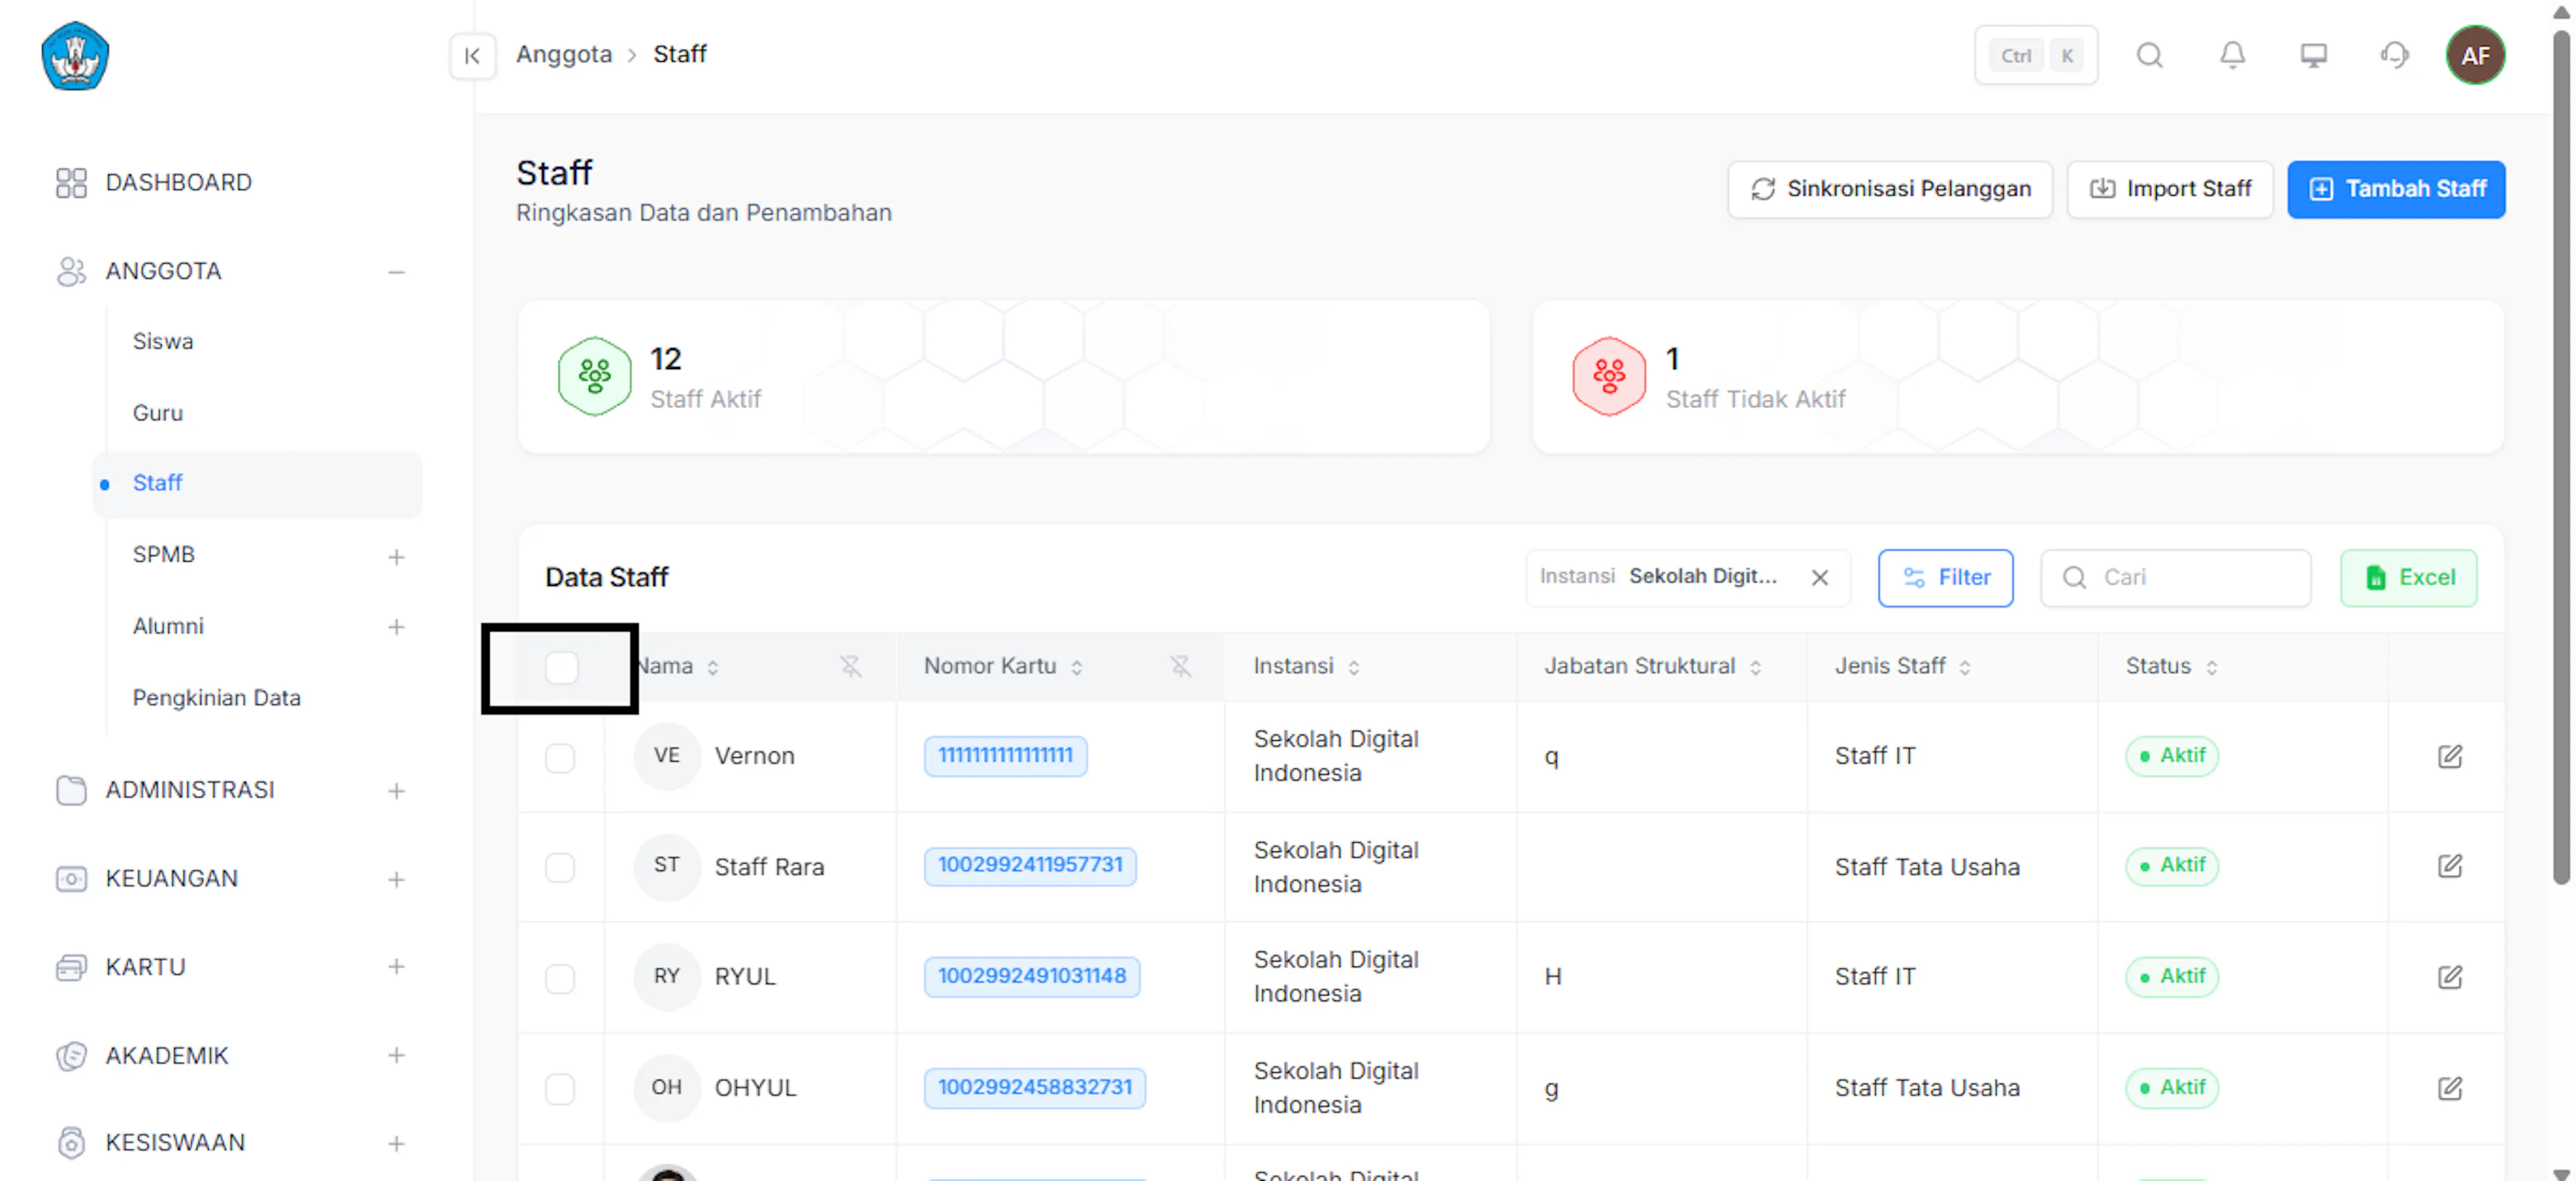2576x1181 pixels.
Task: Click the Cari search field
Action: click(x=2176, y=577)
